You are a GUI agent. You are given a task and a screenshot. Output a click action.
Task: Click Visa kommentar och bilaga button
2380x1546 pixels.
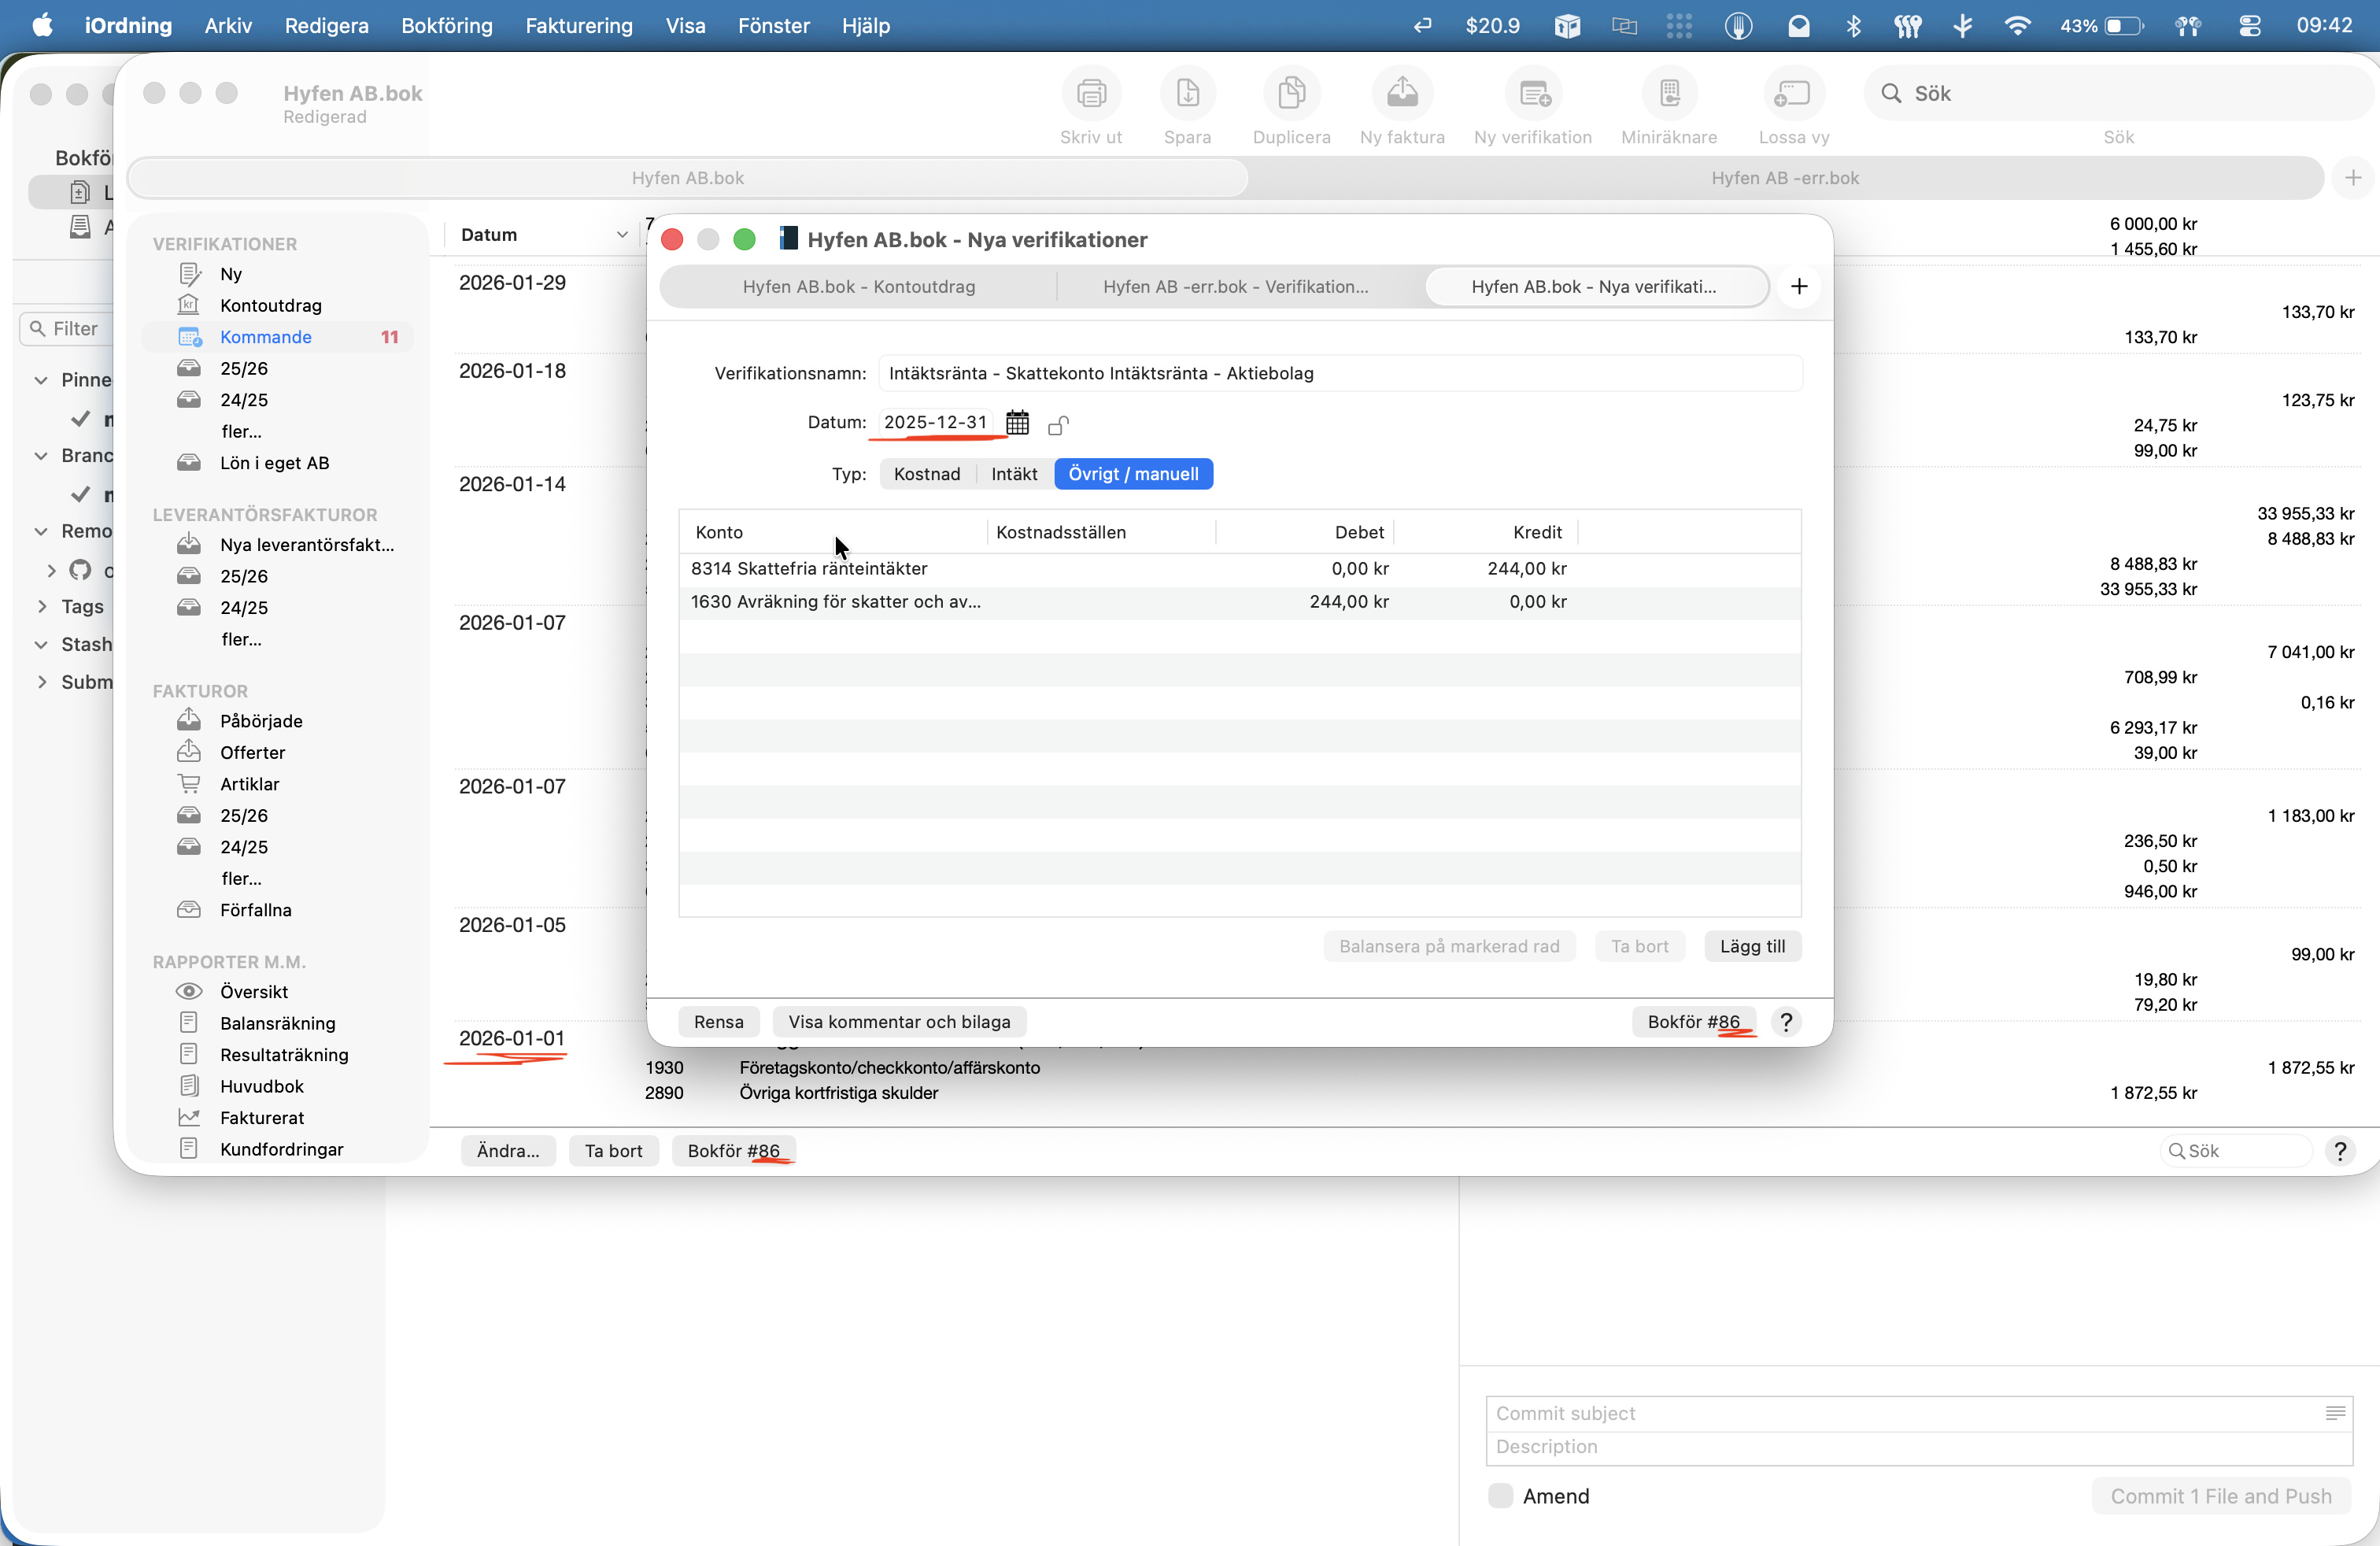(898, 1022)
